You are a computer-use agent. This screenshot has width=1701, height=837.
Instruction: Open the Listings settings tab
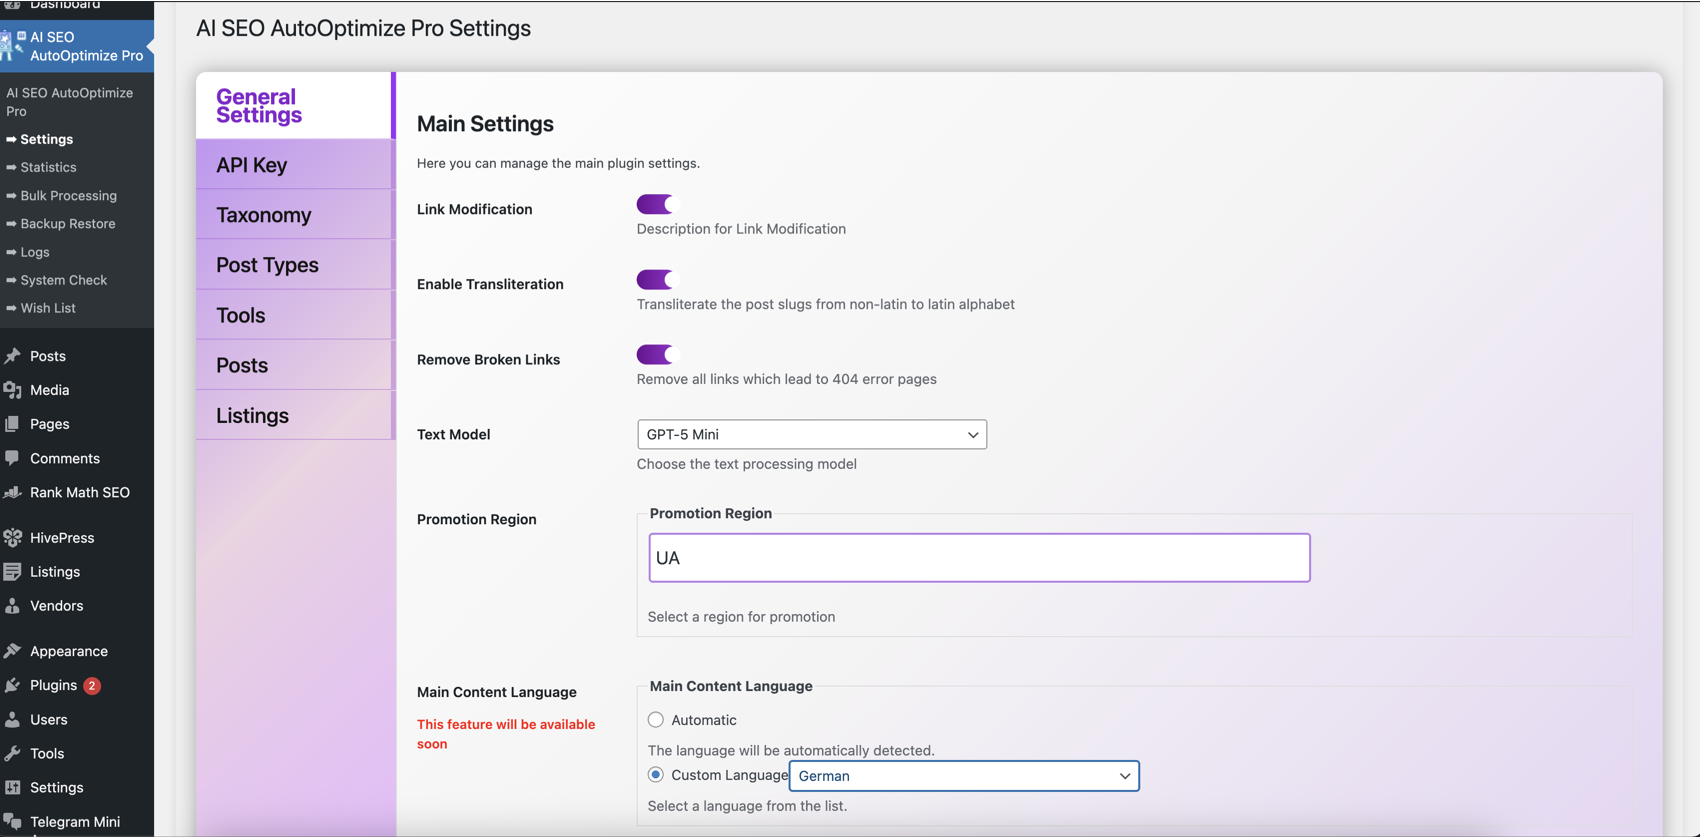tap(295, 415)
